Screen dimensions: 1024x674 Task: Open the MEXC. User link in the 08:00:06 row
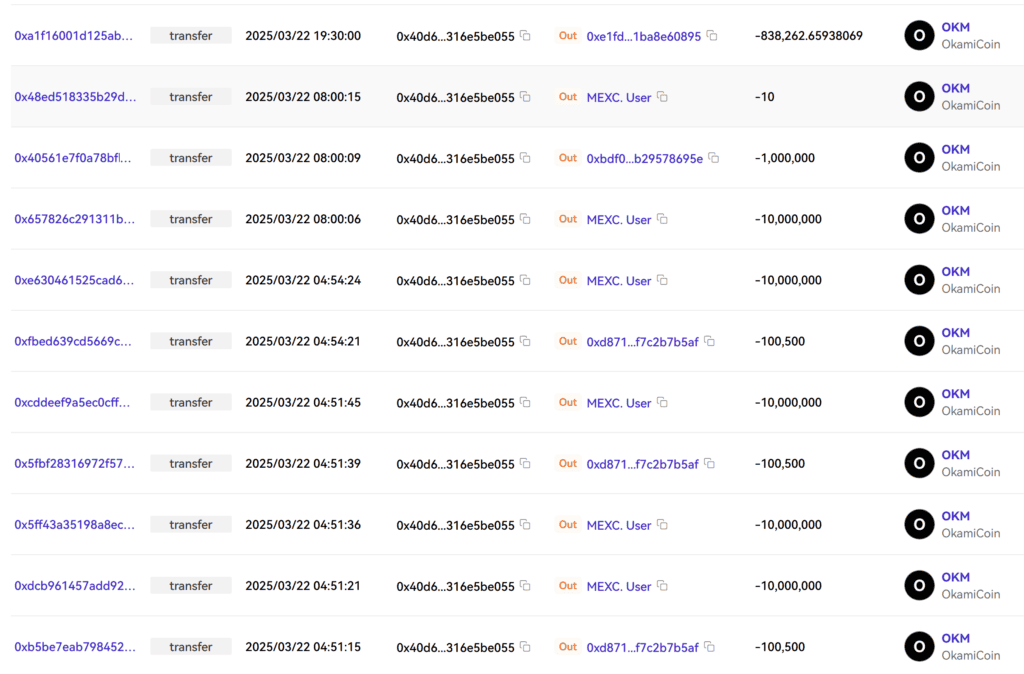(x=618, y=219)
